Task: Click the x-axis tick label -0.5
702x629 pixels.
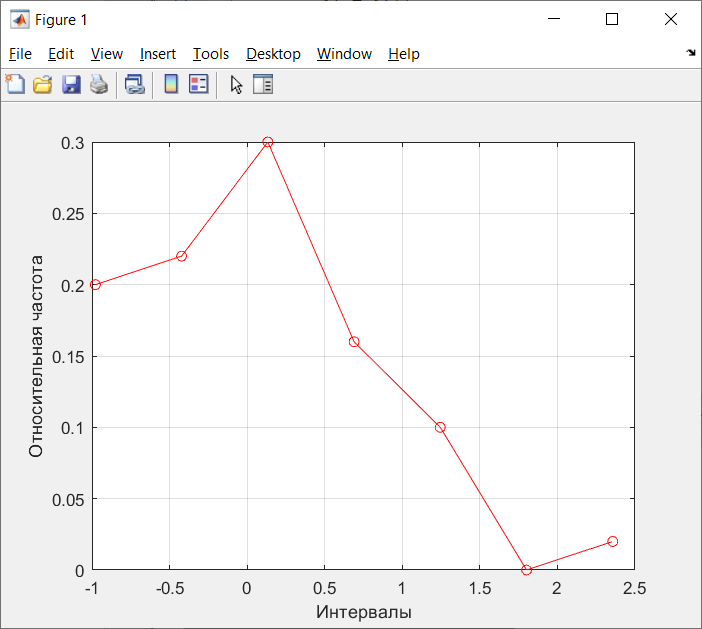Action: 170,588
